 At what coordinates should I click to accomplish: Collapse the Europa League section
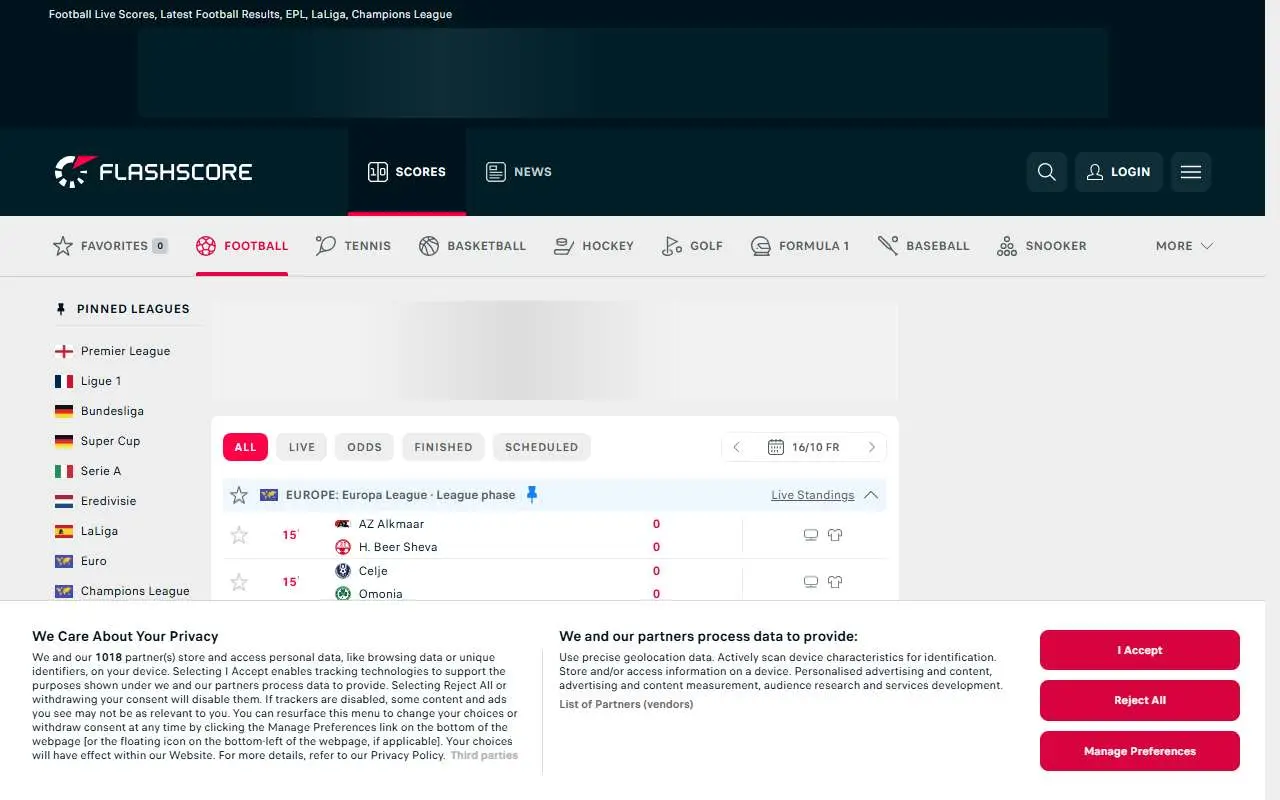[871, 495]
